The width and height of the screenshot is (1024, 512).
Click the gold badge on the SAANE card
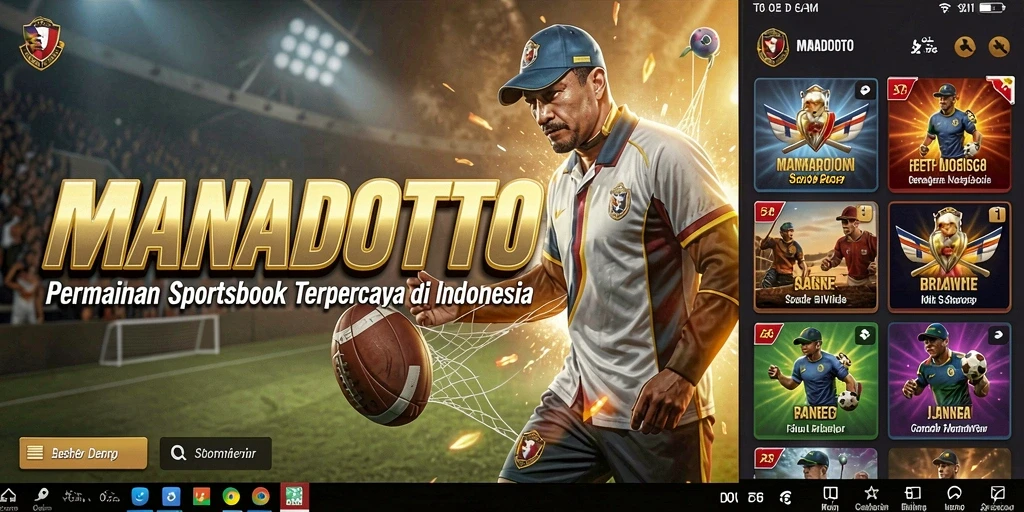point(864,213)
